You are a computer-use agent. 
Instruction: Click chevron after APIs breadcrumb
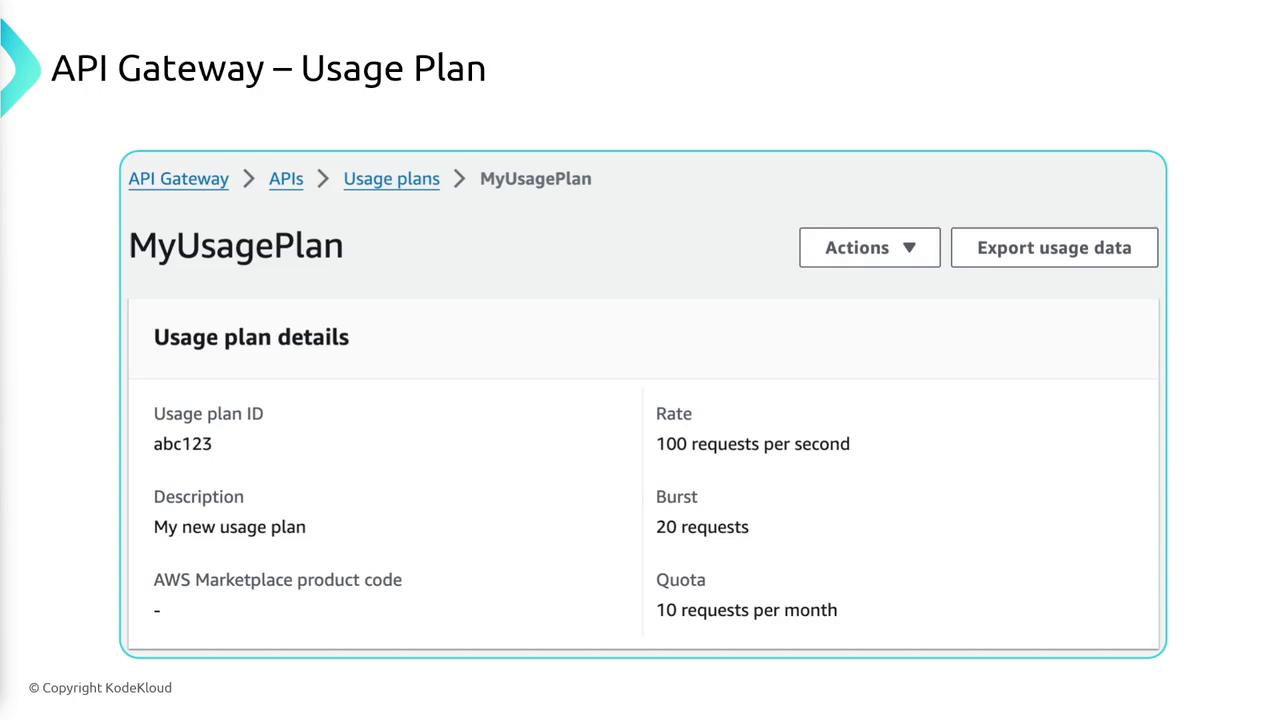point(323,179)
